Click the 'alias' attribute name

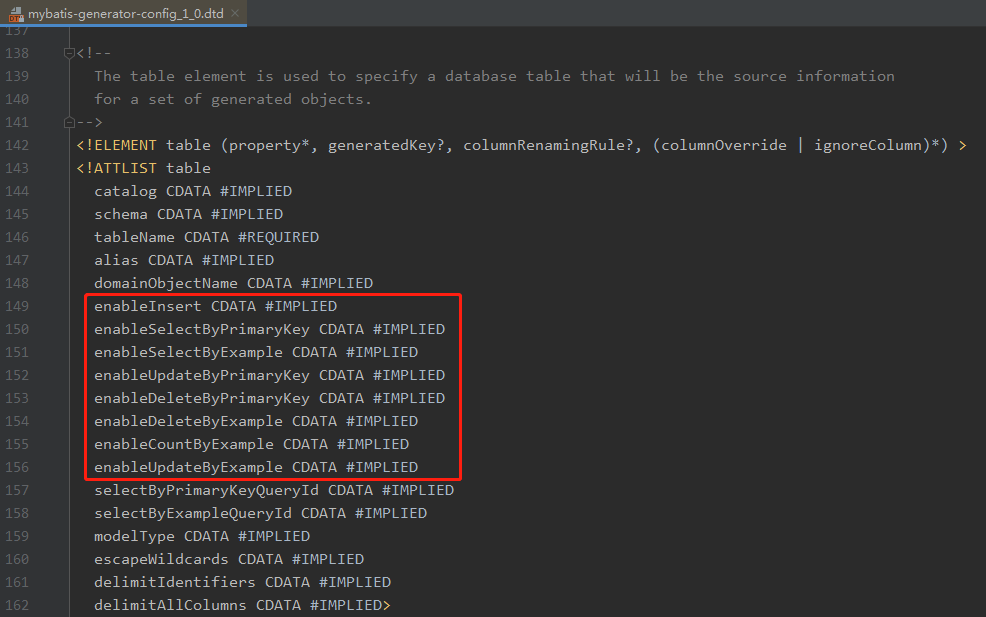(x=116, y=260)
